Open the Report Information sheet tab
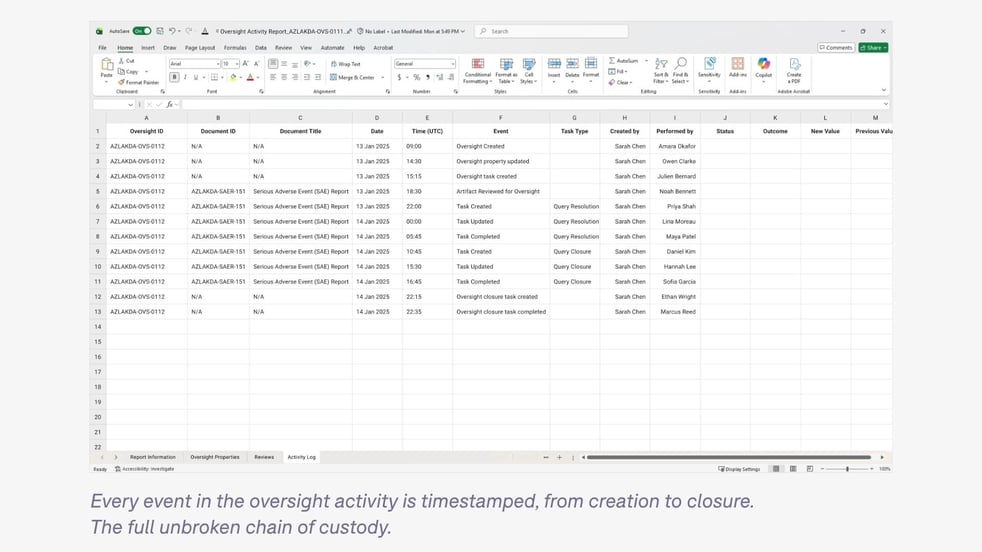Viewport: 982px width, 552px height. [153, 457]
